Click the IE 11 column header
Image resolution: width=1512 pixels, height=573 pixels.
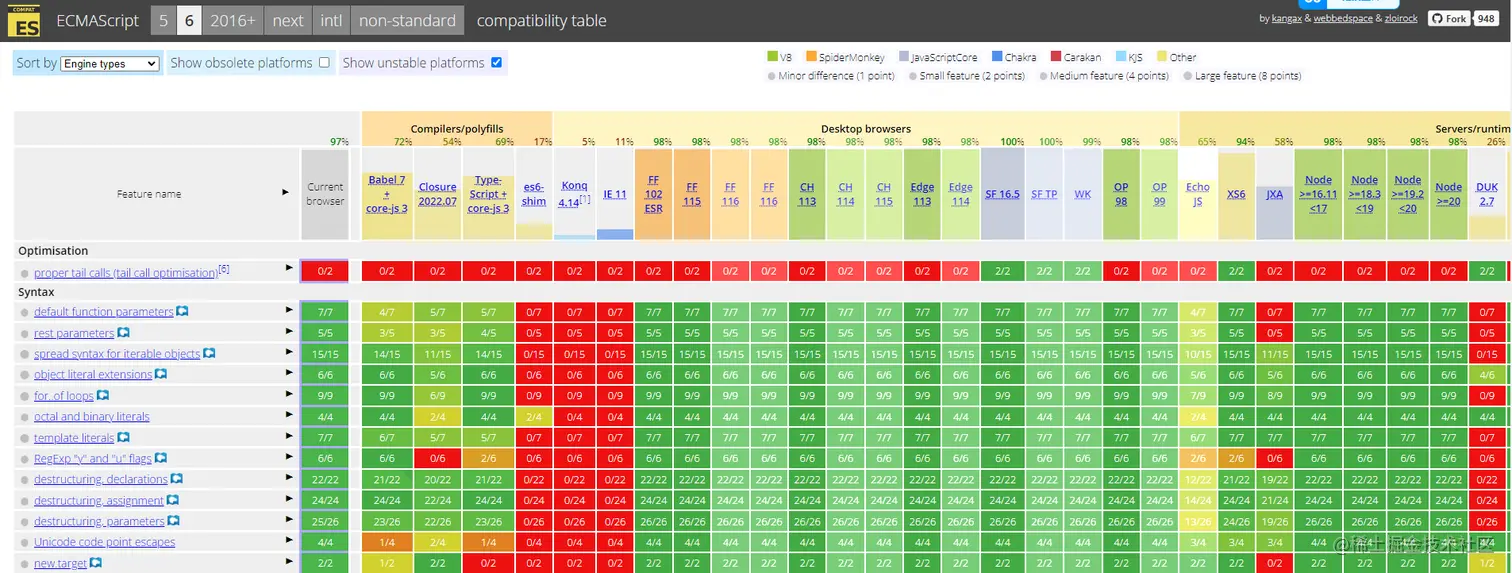pos(614,194)
